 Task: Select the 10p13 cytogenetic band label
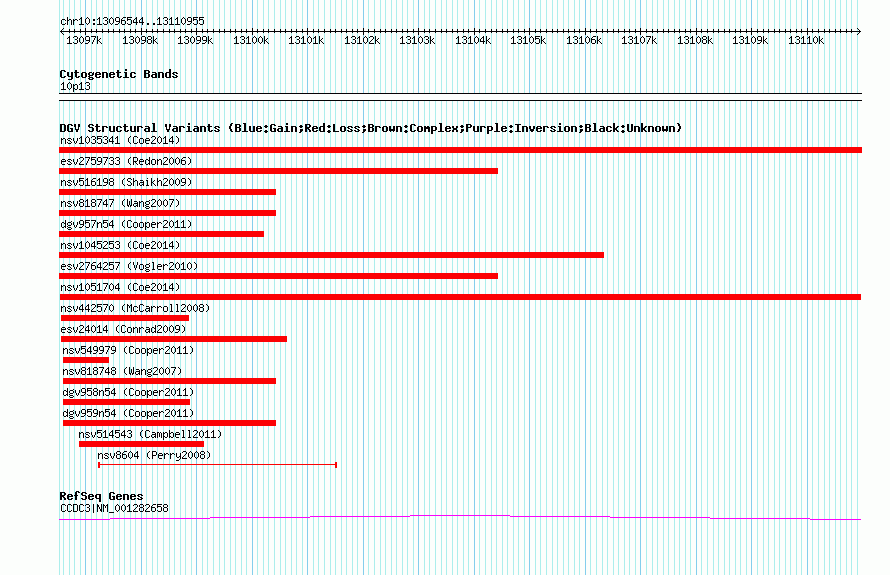tap(75, 86)
